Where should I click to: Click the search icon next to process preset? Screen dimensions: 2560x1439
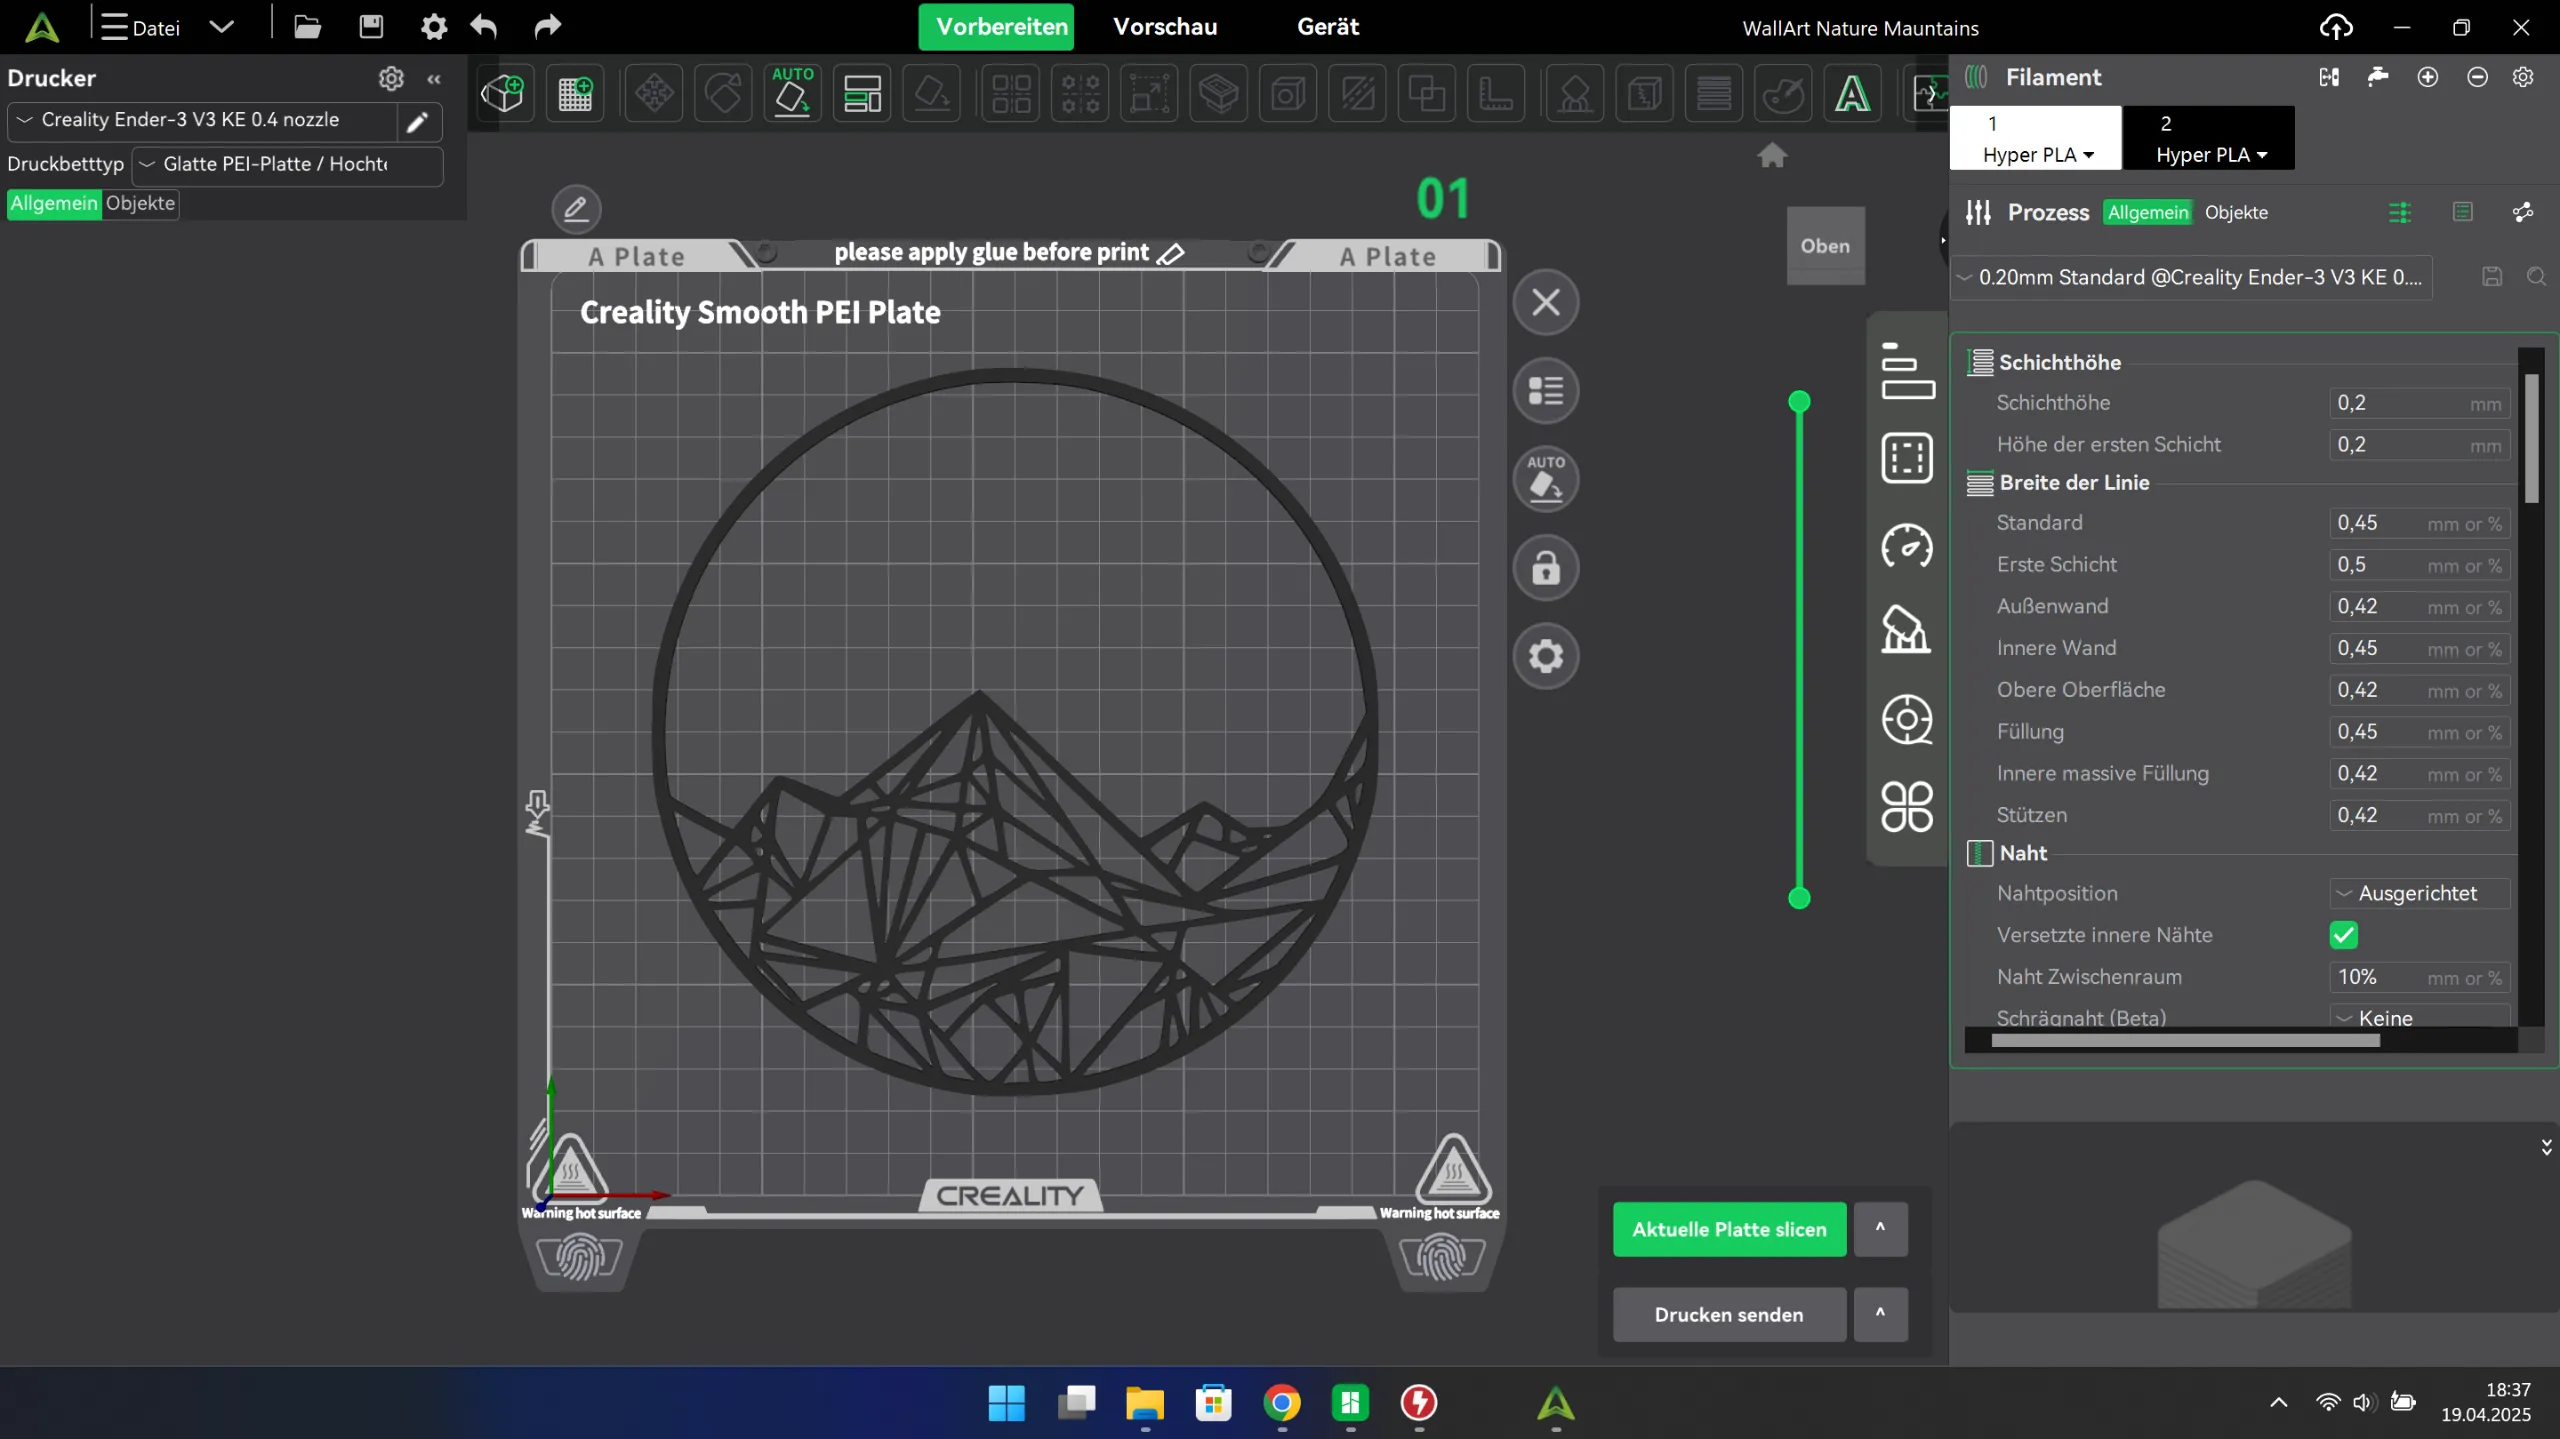2536,277
